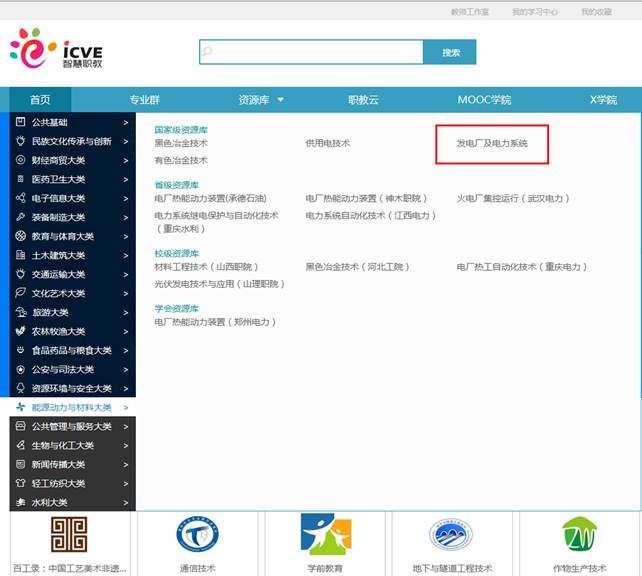Click the 文化艺术大类 leaf icon
This screenshot has width=642, height=576.
pos(20,293)
